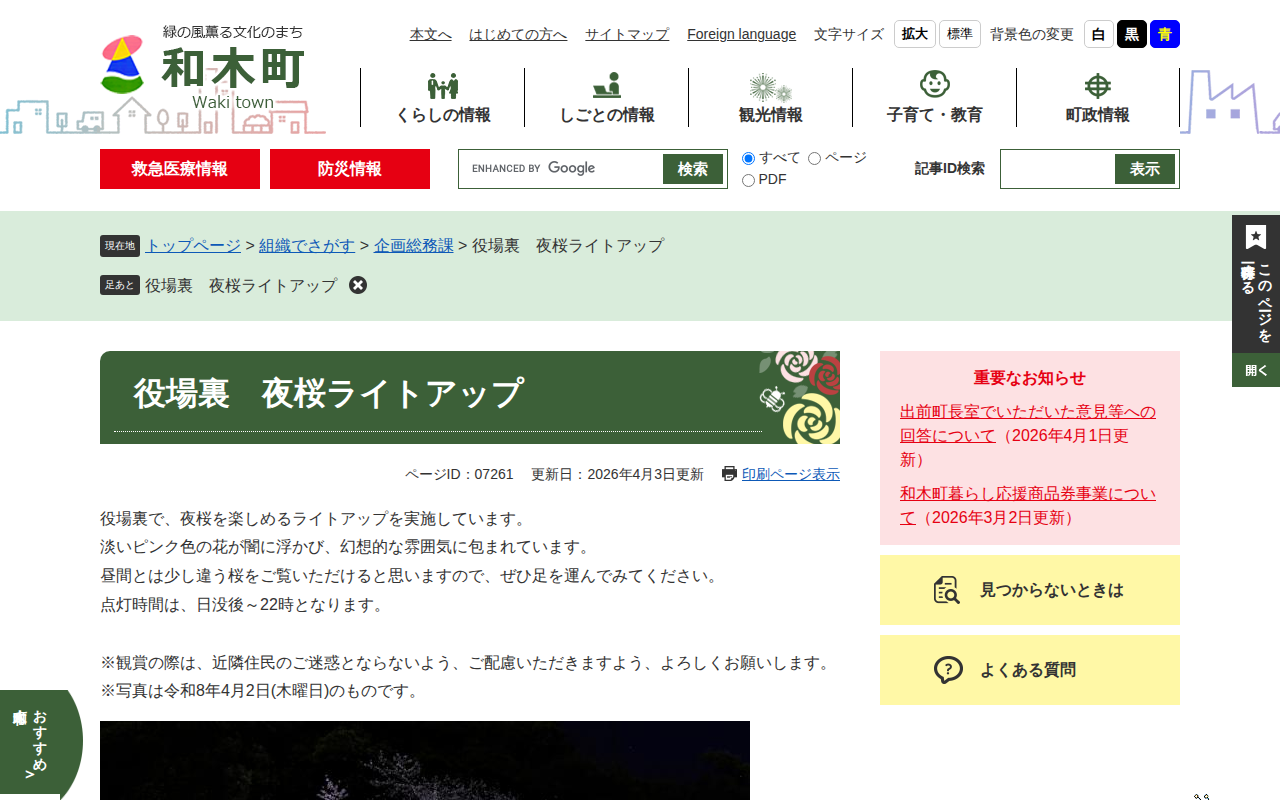Open 観光情報 fireworks icon menu

770,87
